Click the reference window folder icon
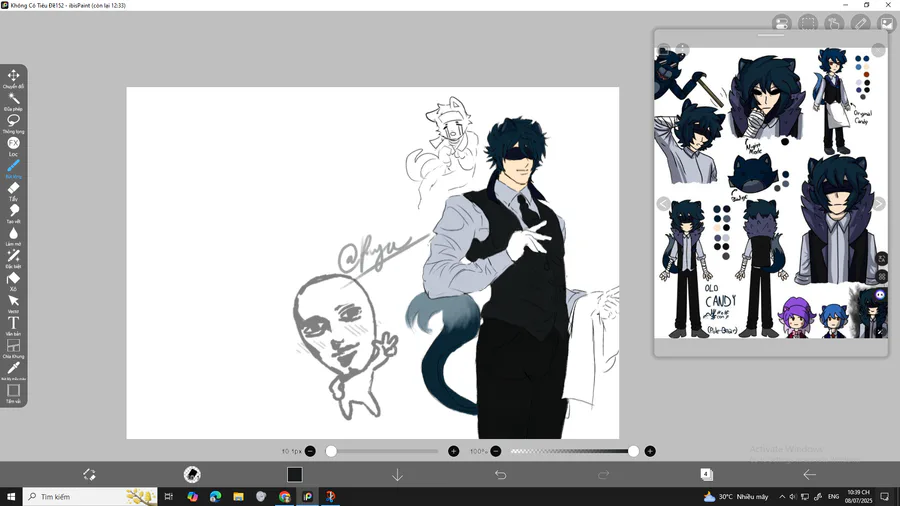Image resolution: width=900 pixels, height=506 pixels. click(x=664, y=49)
